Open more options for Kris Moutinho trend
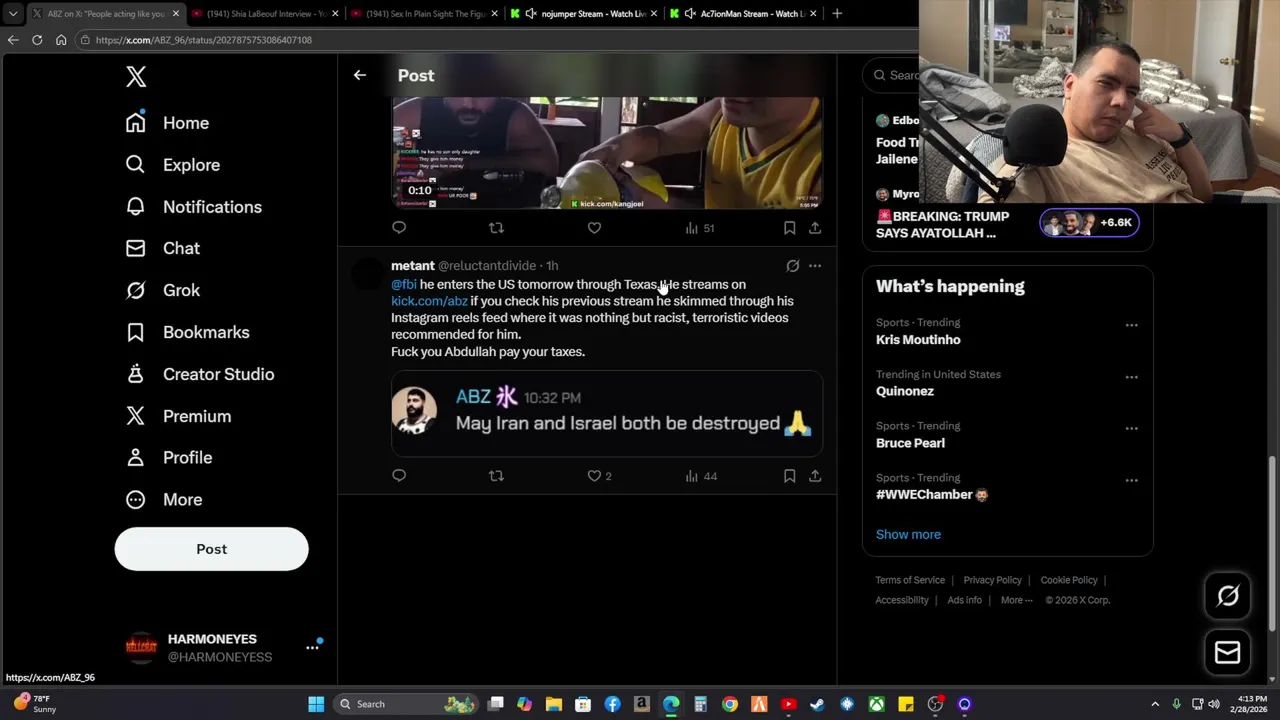The width and height of the screenshot is (1280, 720). tap(1131, 325)
